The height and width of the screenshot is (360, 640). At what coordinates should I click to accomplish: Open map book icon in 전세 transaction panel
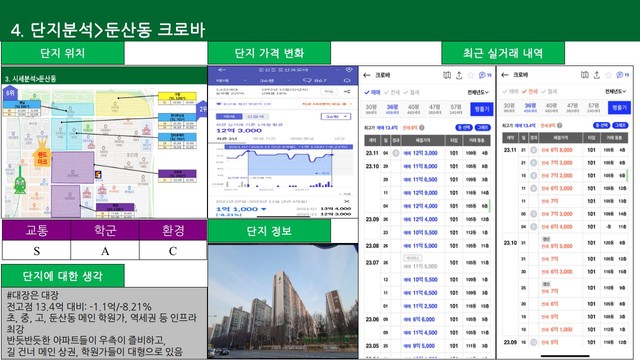coord(584,75)
